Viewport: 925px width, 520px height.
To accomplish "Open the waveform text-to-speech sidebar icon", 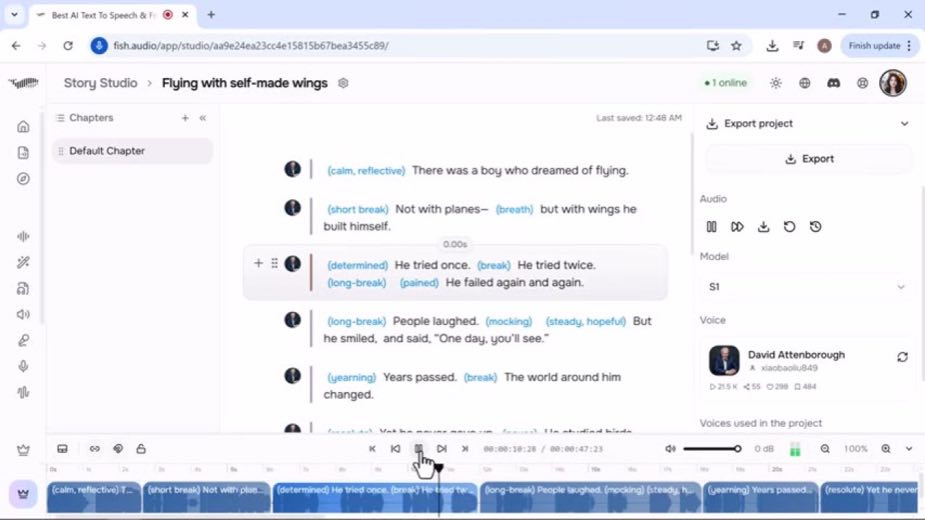I will click(23, 236).
